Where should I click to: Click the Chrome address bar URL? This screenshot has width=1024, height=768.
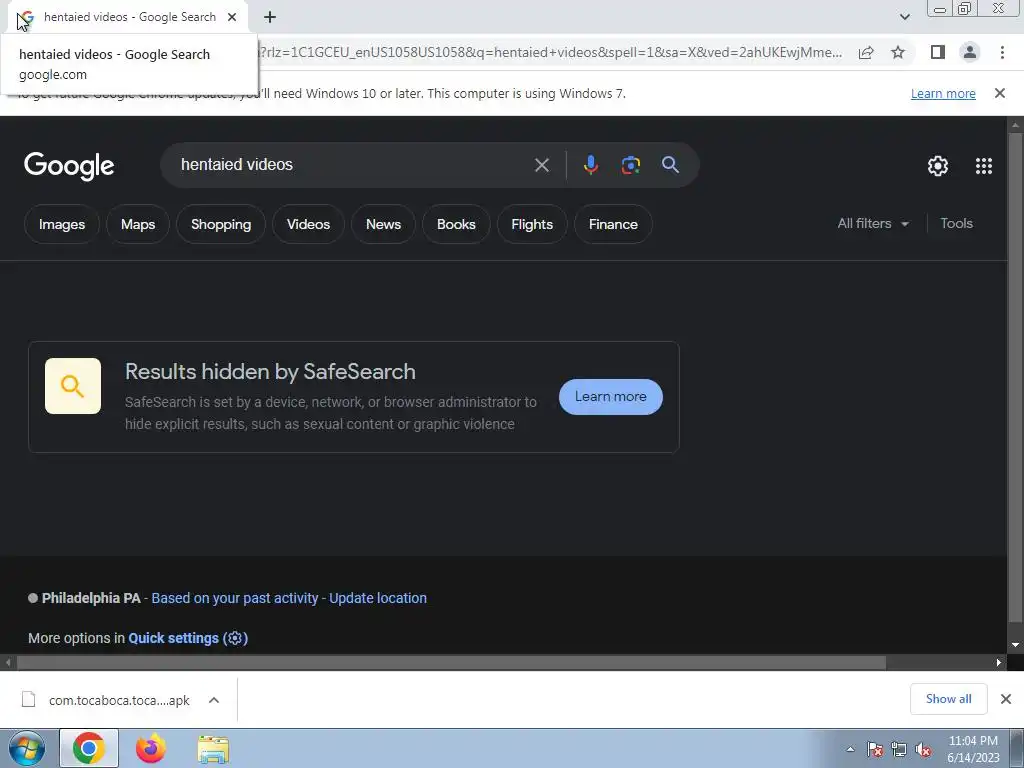[552, 52]
